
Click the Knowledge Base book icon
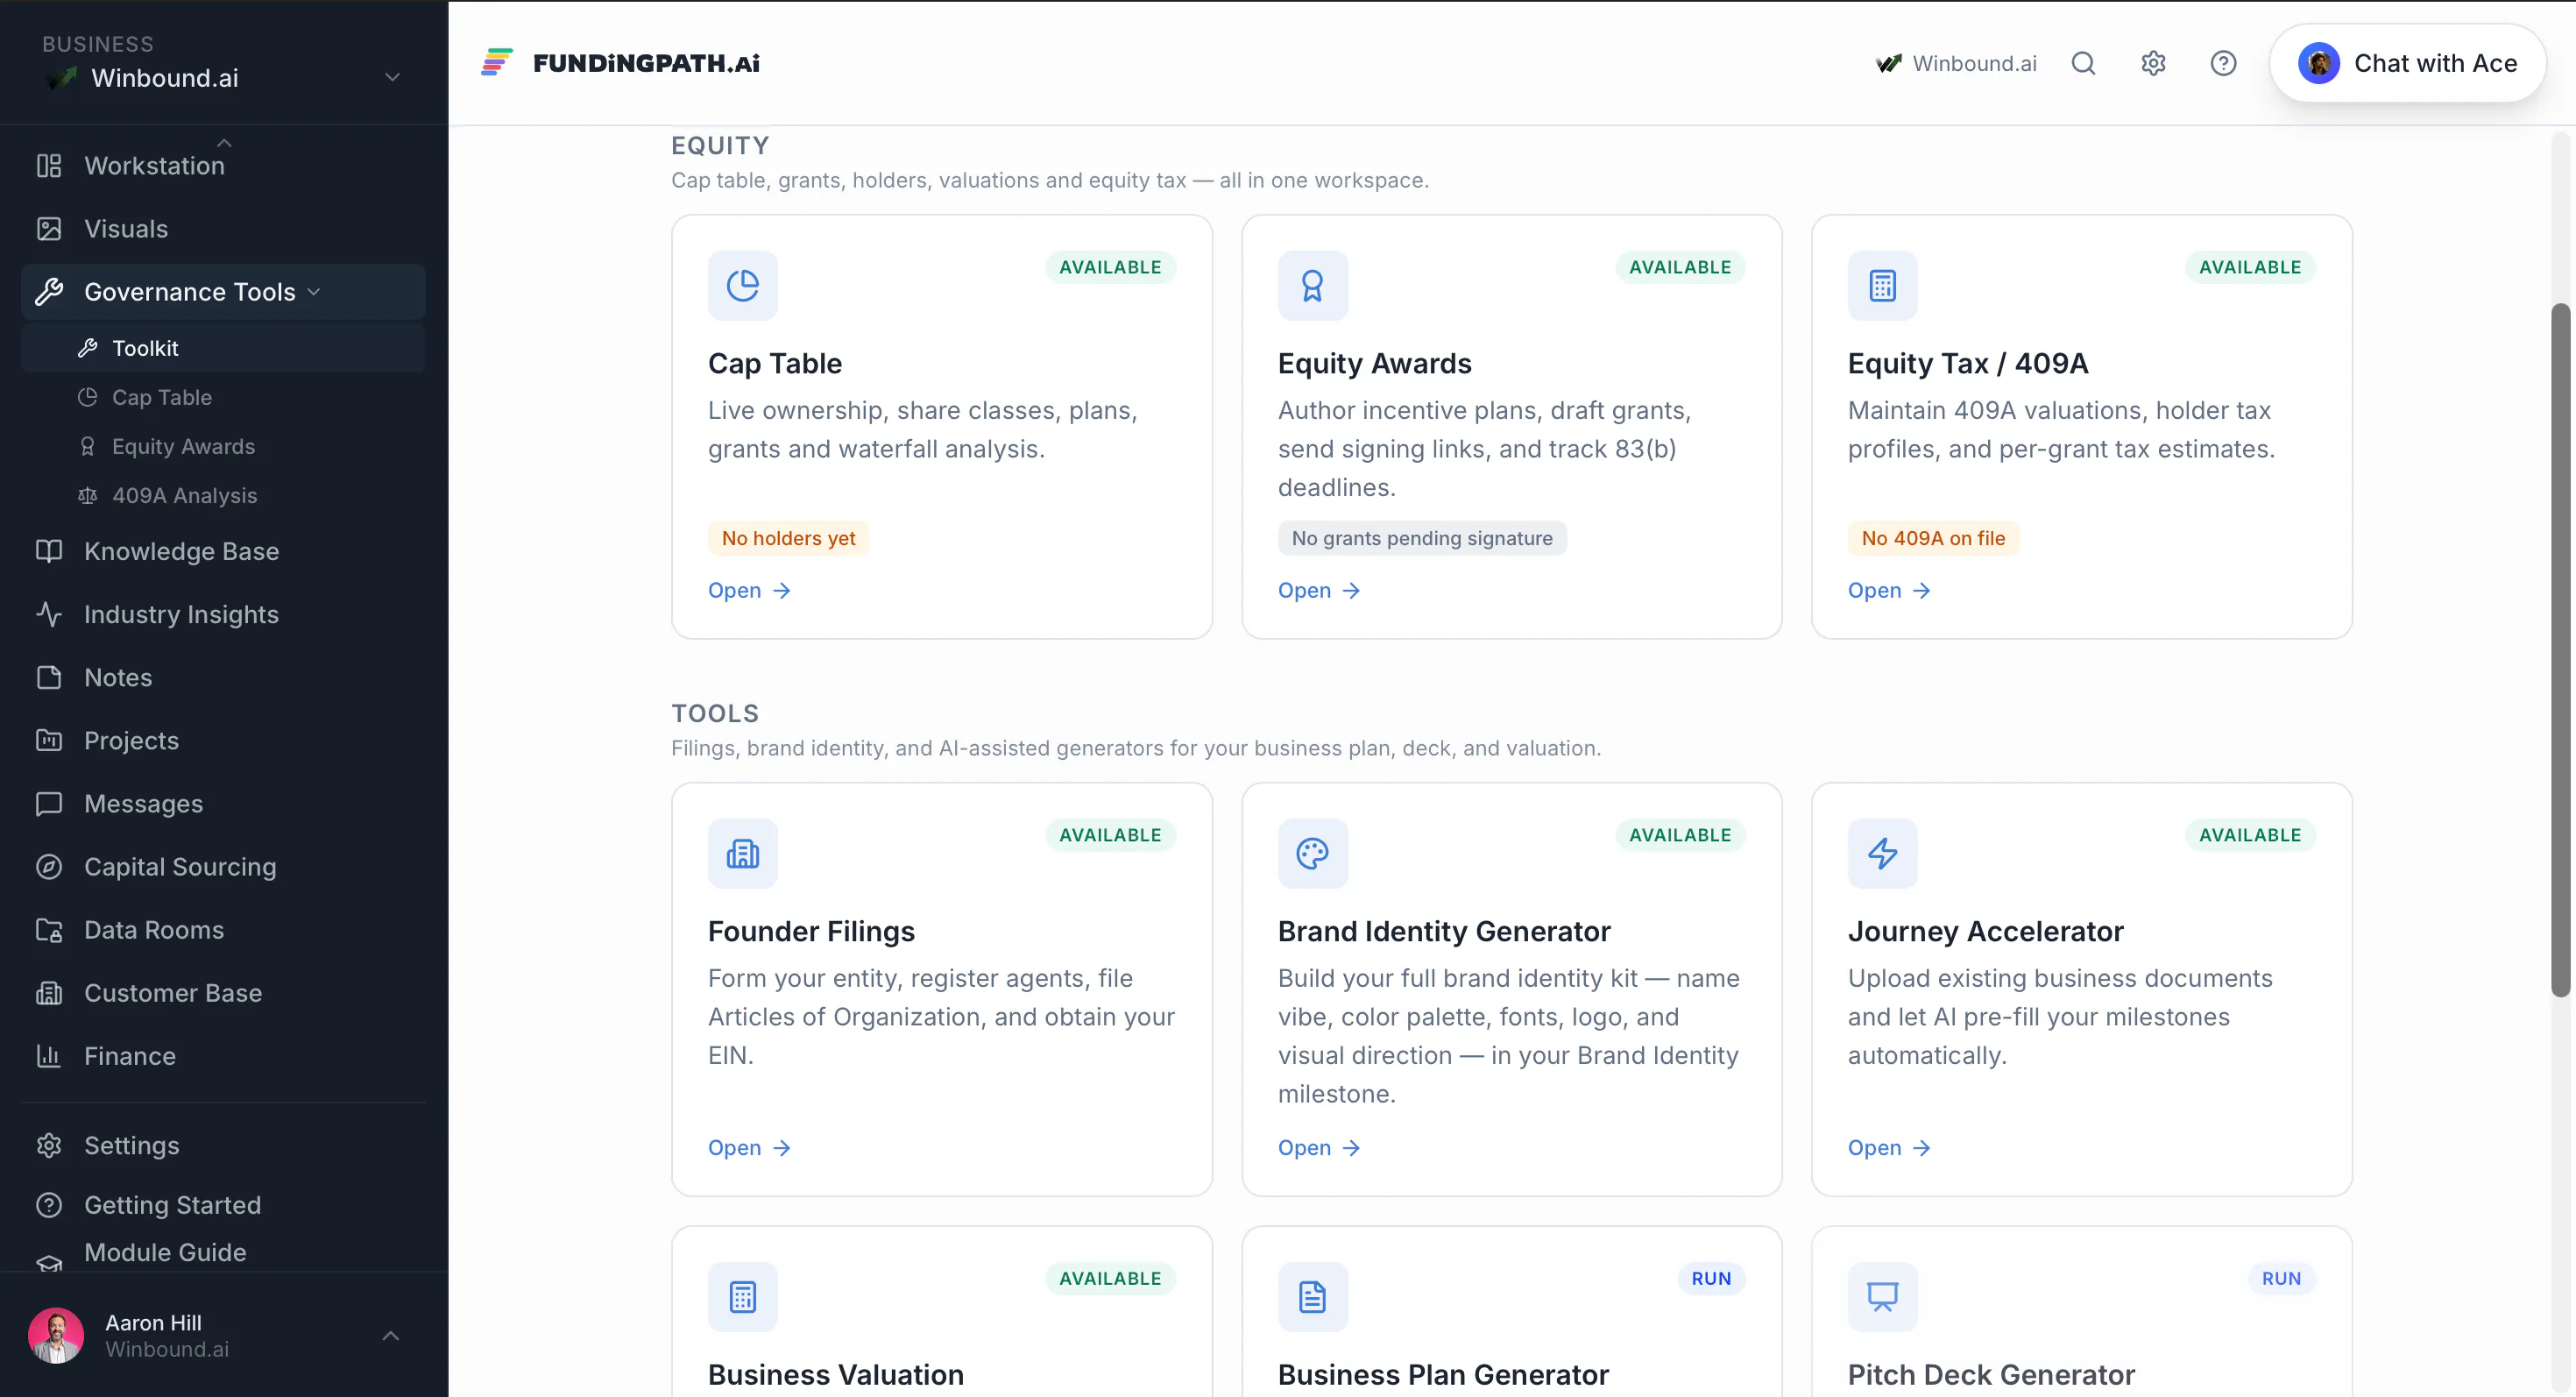pyautogui.click(x=49, y=551)
